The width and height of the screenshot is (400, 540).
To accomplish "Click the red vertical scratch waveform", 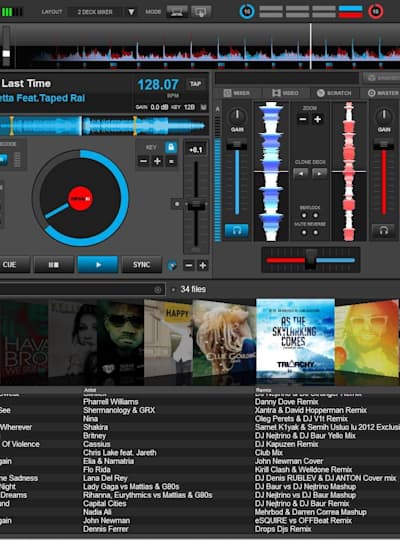I will (x=349, y=171).
